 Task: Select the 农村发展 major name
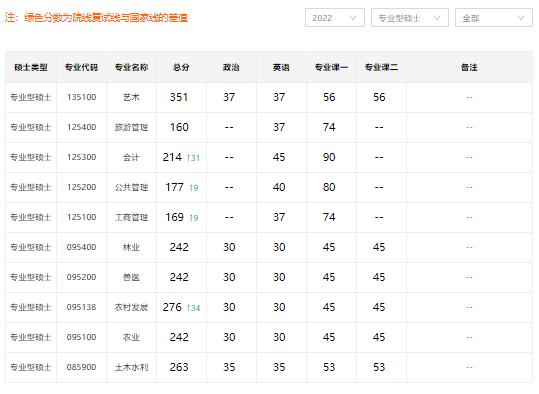[x=131, y=307]
